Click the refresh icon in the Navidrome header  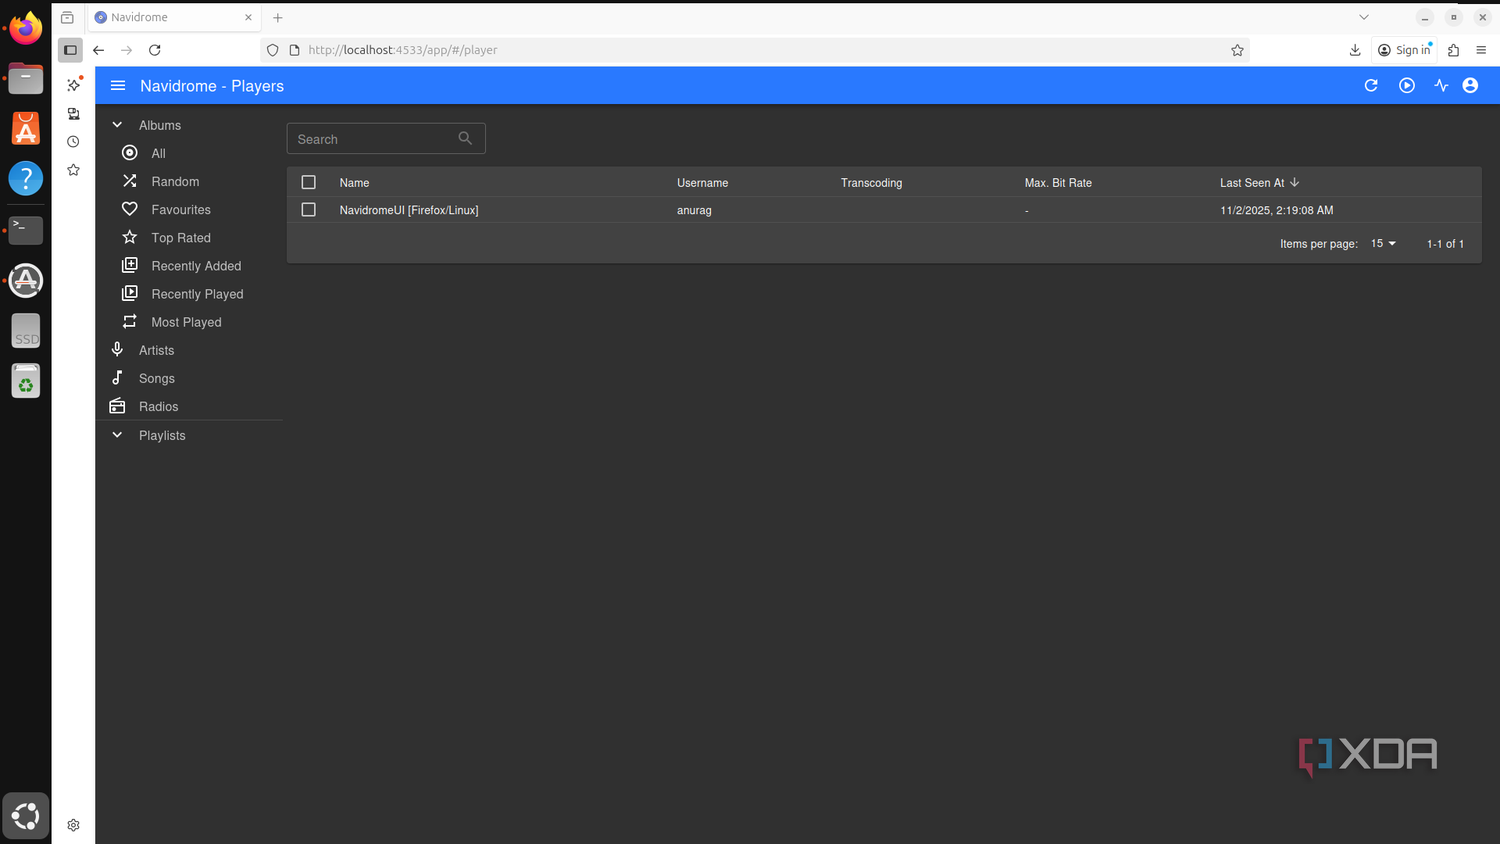1371,86
